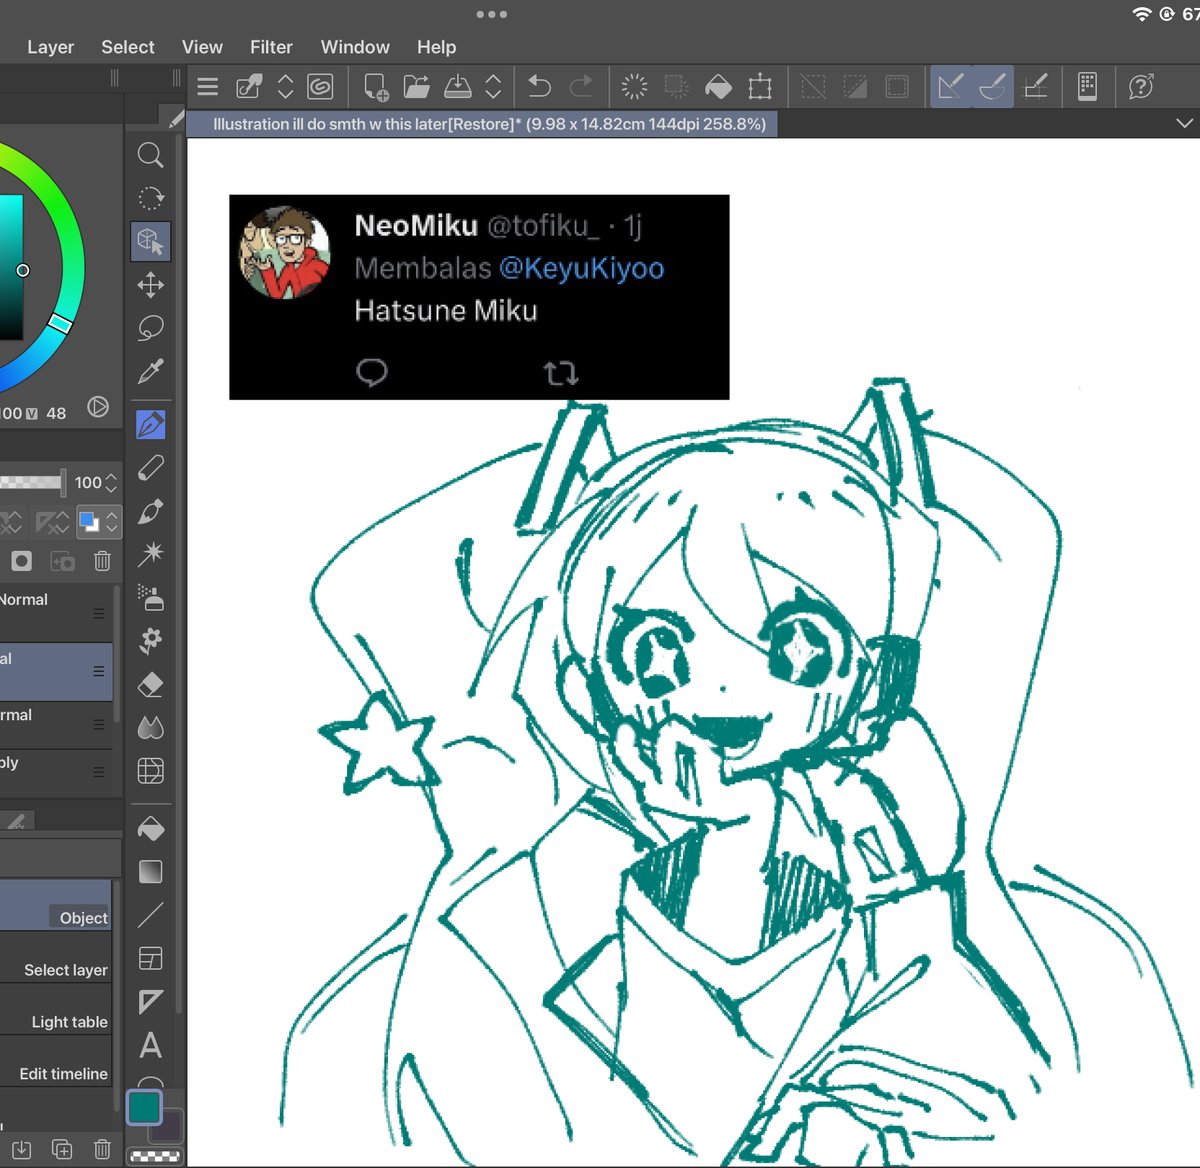Open the Window menu
Viewport: 1200px width, 1168px height.
(355, 47)
